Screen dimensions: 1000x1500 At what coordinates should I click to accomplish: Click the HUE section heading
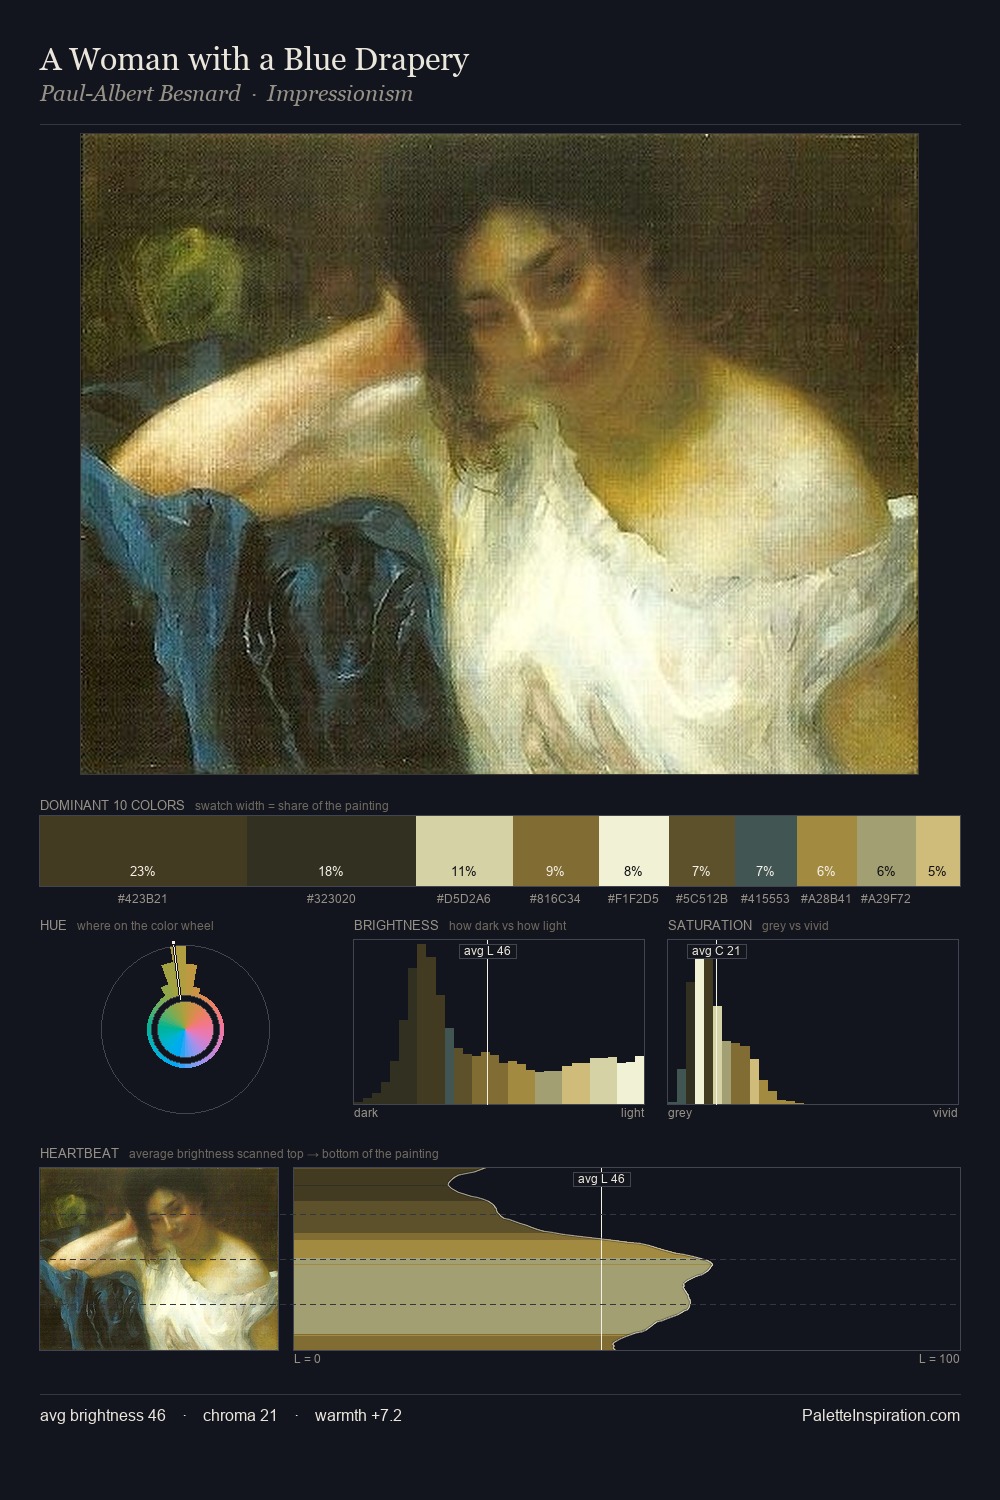pyautogui.click(x=53, y=925)
